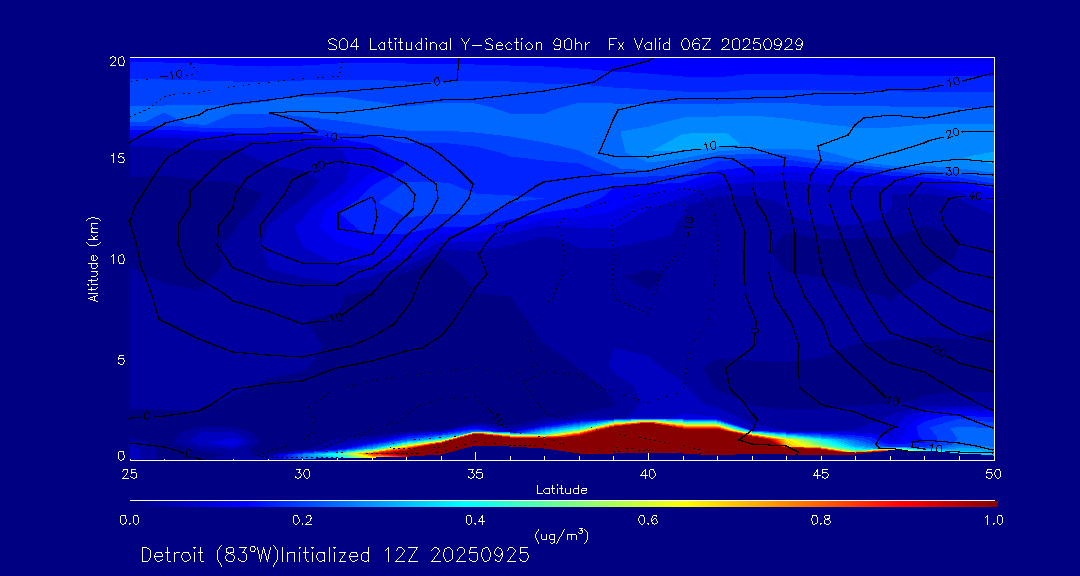Click the latitude axis tick label "30"

tap(302, 475)
